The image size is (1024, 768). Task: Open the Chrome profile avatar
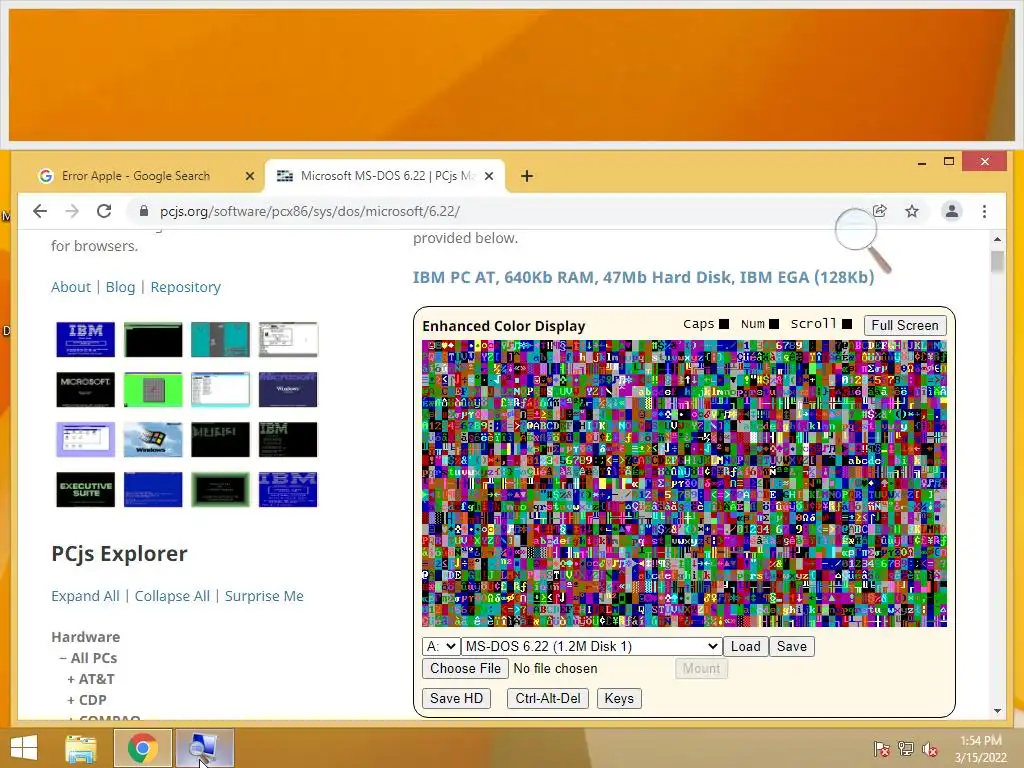click(x=952, y=211)
